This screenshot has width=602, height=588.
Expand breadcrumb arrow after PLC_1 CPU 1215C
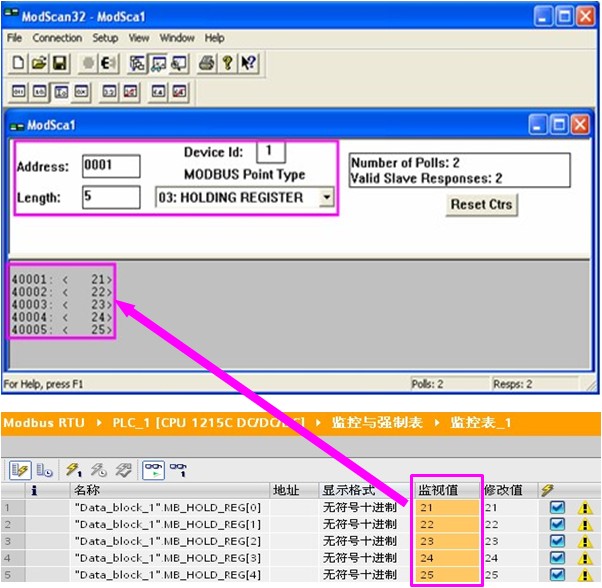[x=318, y=423]
